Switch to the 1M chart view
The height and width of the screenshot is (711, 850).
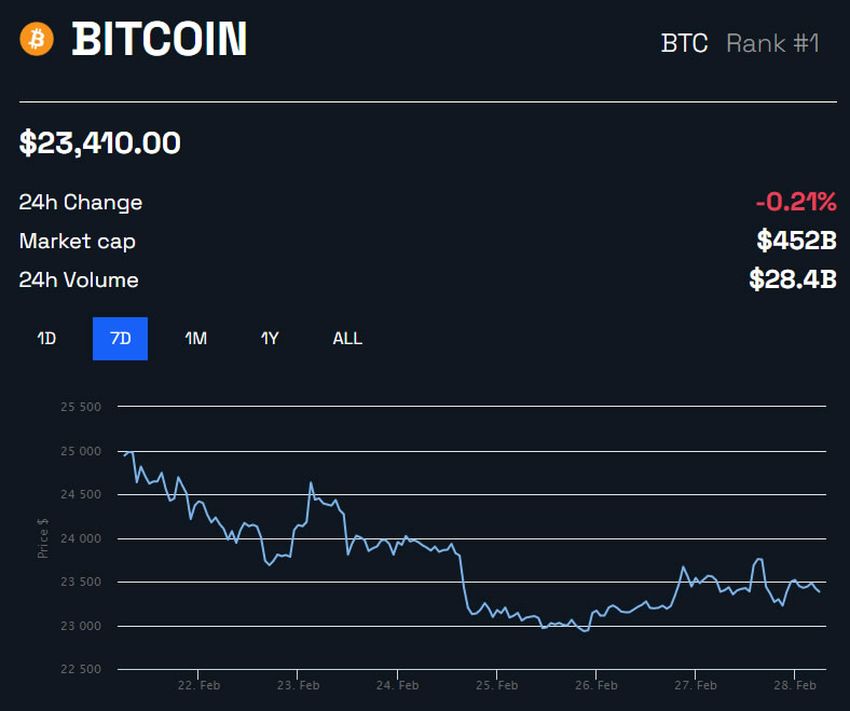click(x=195, y=338)
